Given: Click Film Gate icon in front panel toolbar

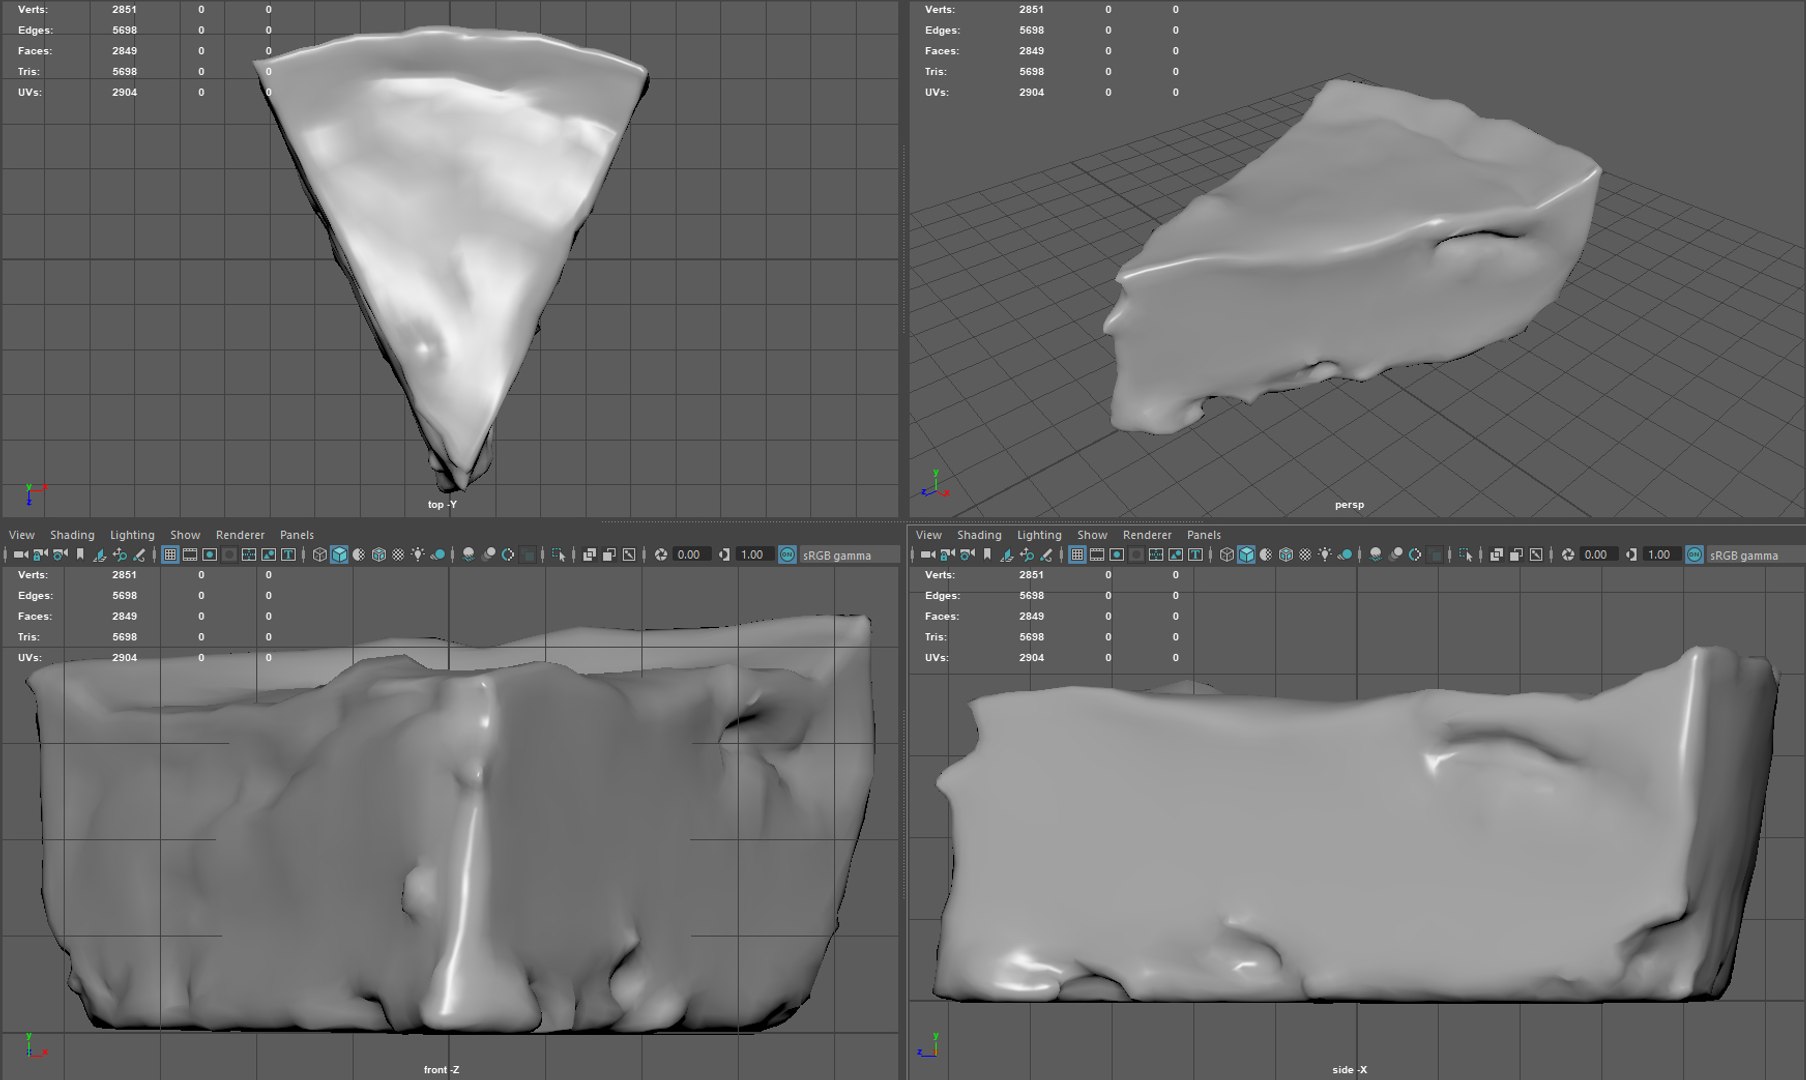Looking at the screenshot, I should [190, 555].
